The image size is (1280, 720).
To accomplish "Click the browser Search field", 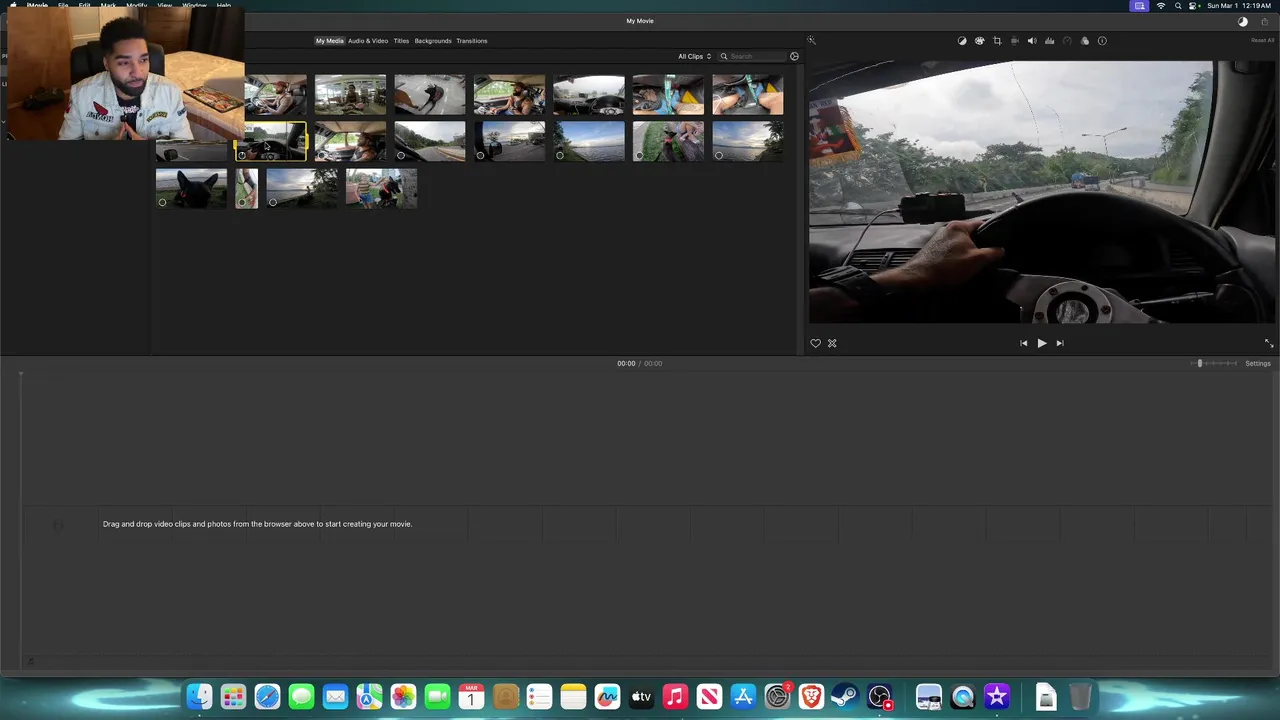I will [752, 56].
